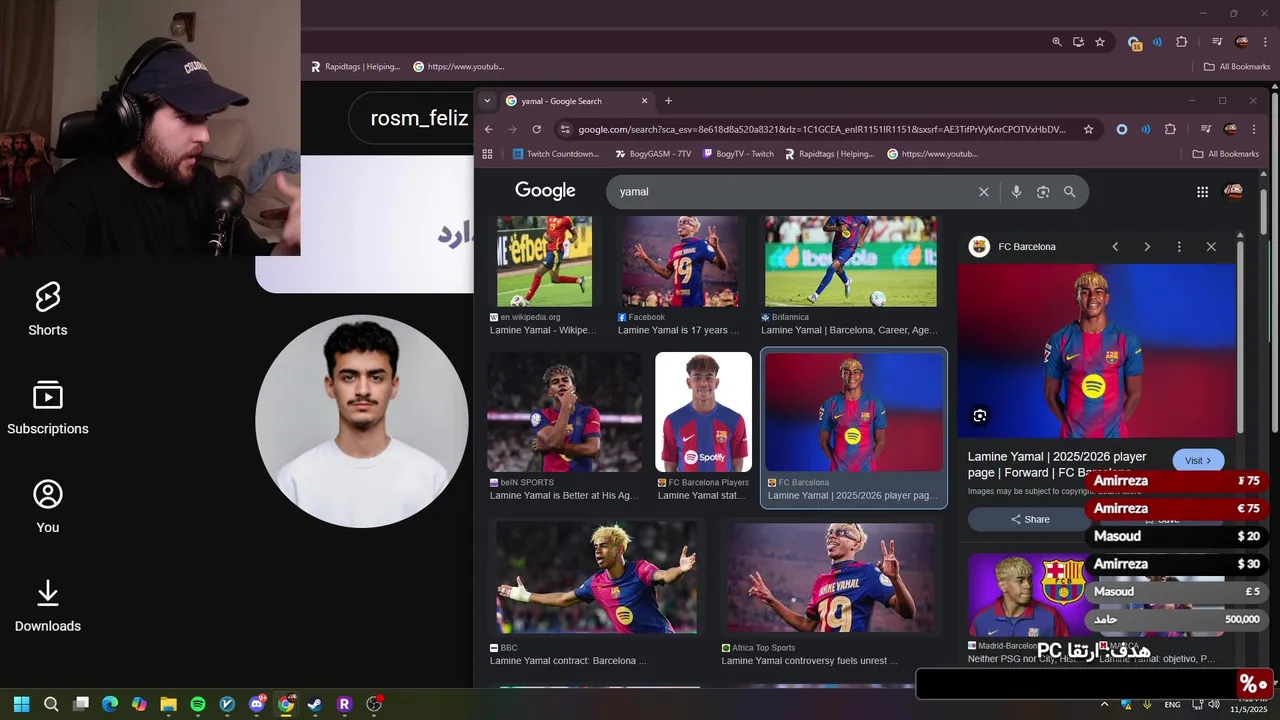Bookmark star in background Chrome window
This screenshot has height=720, width=1280.
point(1100,42)
